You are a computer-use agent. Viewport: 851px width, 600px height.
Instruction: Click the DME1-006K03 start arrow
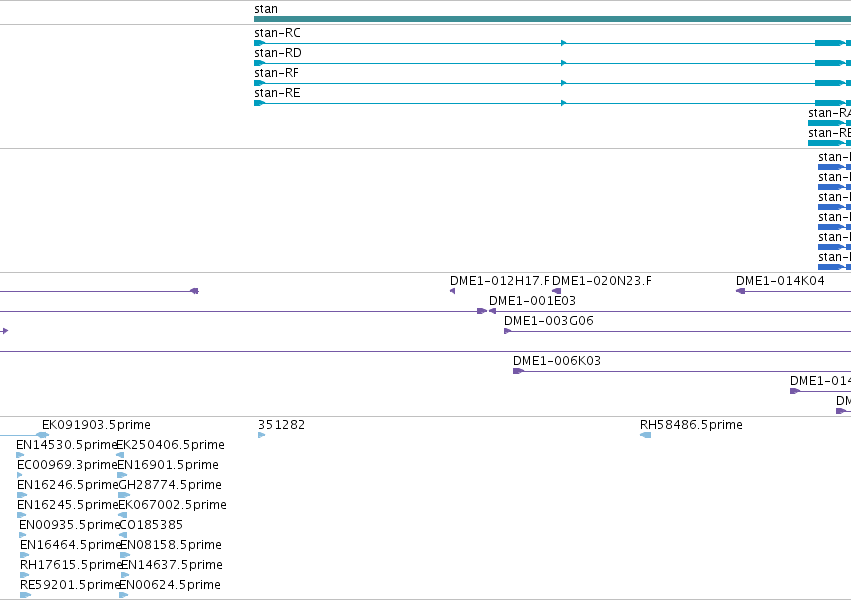point(518,372)
